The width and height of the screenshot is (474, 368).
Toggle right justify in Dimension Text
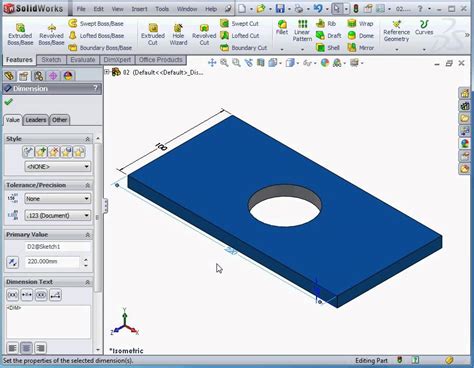point(40,348)
